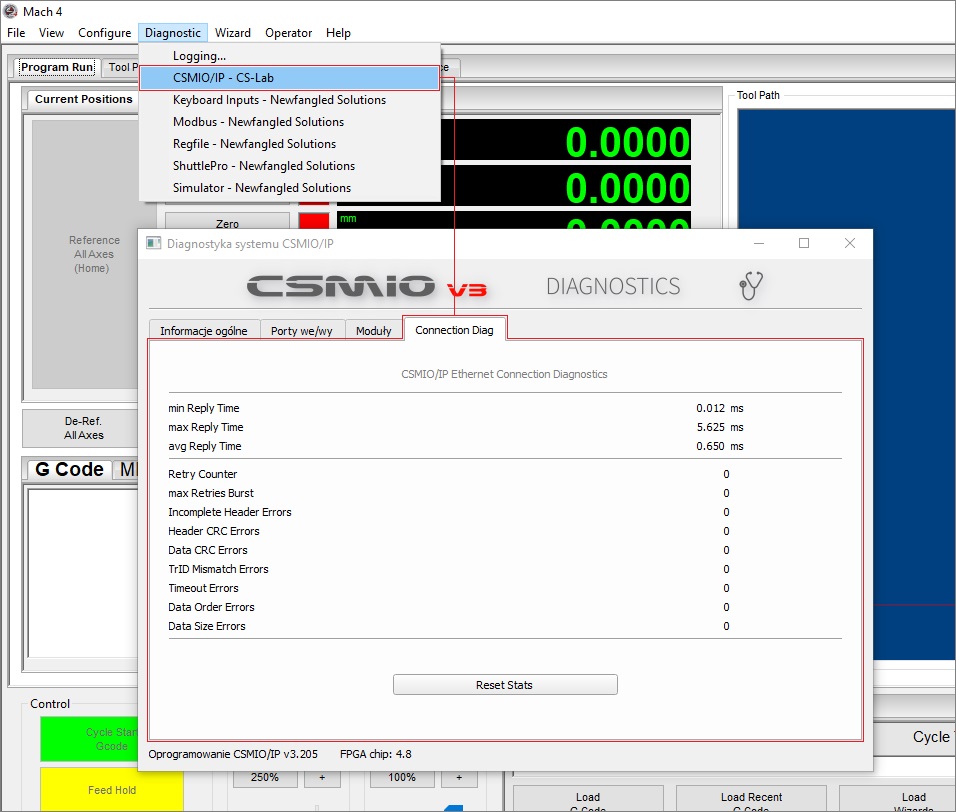Click the plus button beside 250%
The image size is (956, 812).
coord(322,778)
